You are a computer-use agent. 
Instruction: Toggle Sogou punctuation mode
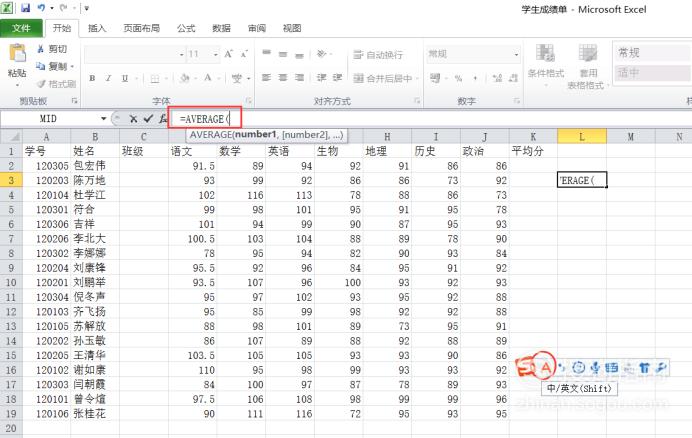point(562,367)
